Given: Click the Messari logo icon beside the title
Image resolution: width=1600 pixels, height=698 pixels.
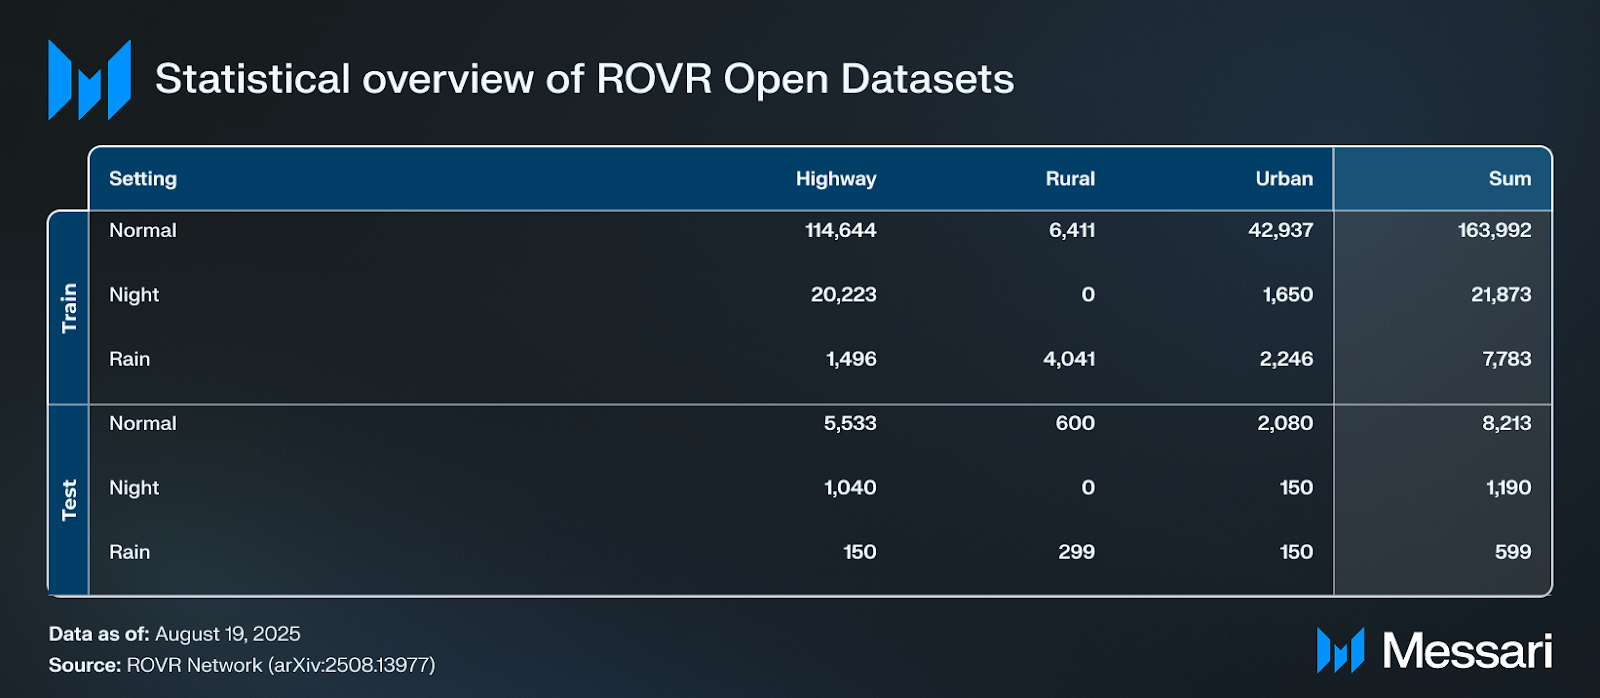Looking at the screenshot, I should [x=90, y=80].
